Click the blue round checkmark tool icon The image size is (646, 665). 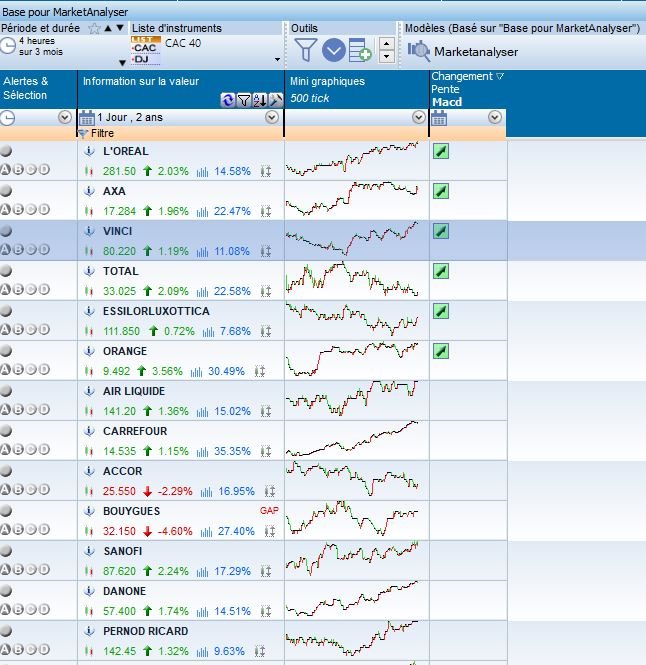coord(334,50)
